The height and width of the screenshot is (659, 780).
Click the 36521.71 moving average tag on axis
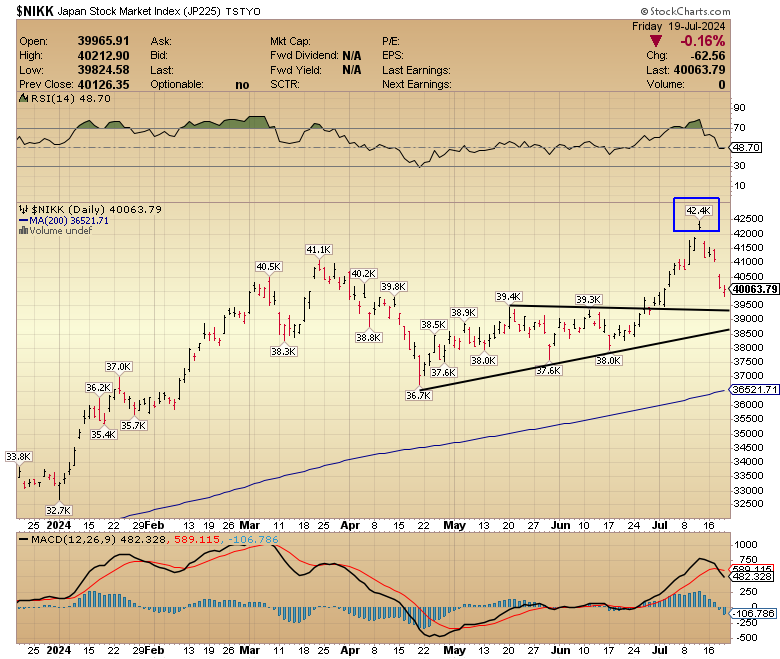click(x=755, y=389)
